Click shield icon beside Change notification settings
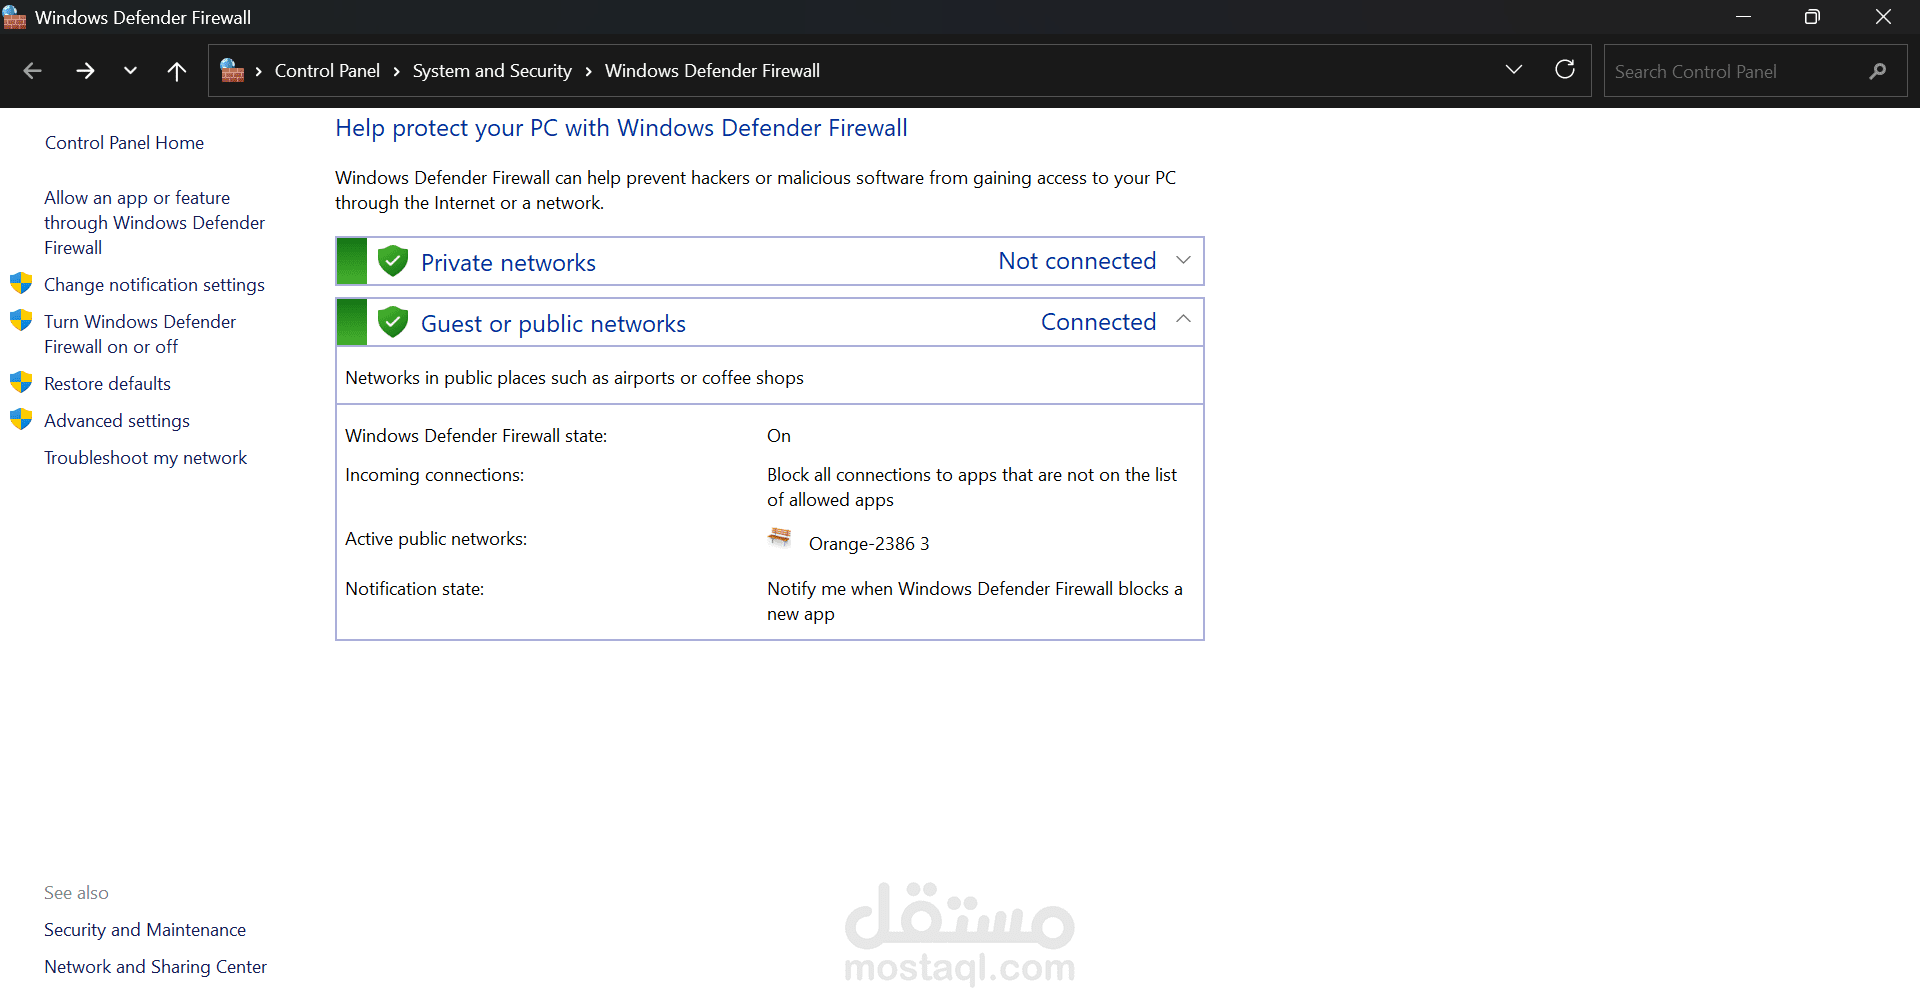Screen dimensions: 1920x1008 [x=21, y=283]
